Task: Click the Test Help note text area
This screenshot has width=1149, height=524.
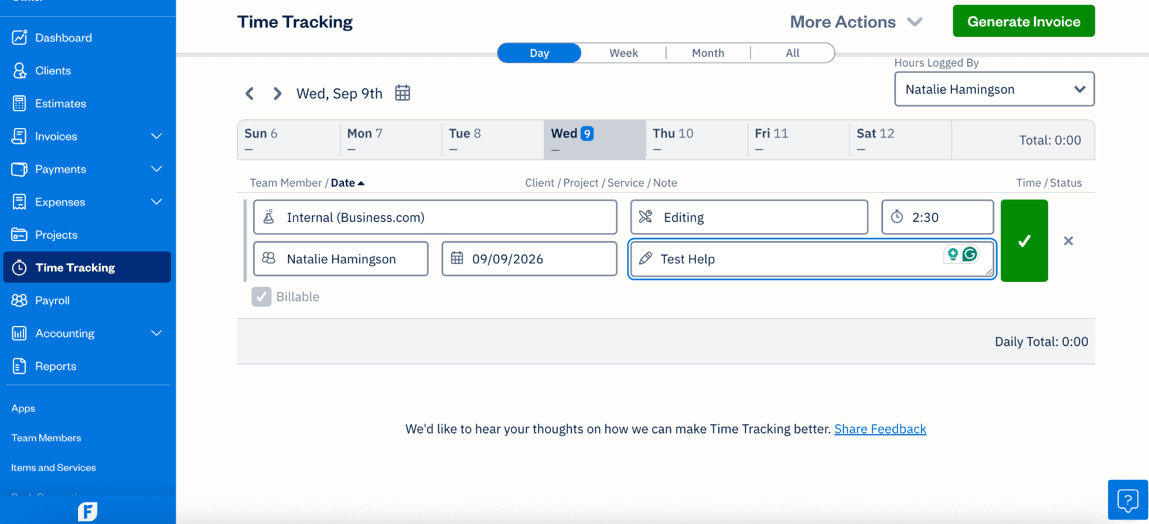Action: (x=813, y=259)
